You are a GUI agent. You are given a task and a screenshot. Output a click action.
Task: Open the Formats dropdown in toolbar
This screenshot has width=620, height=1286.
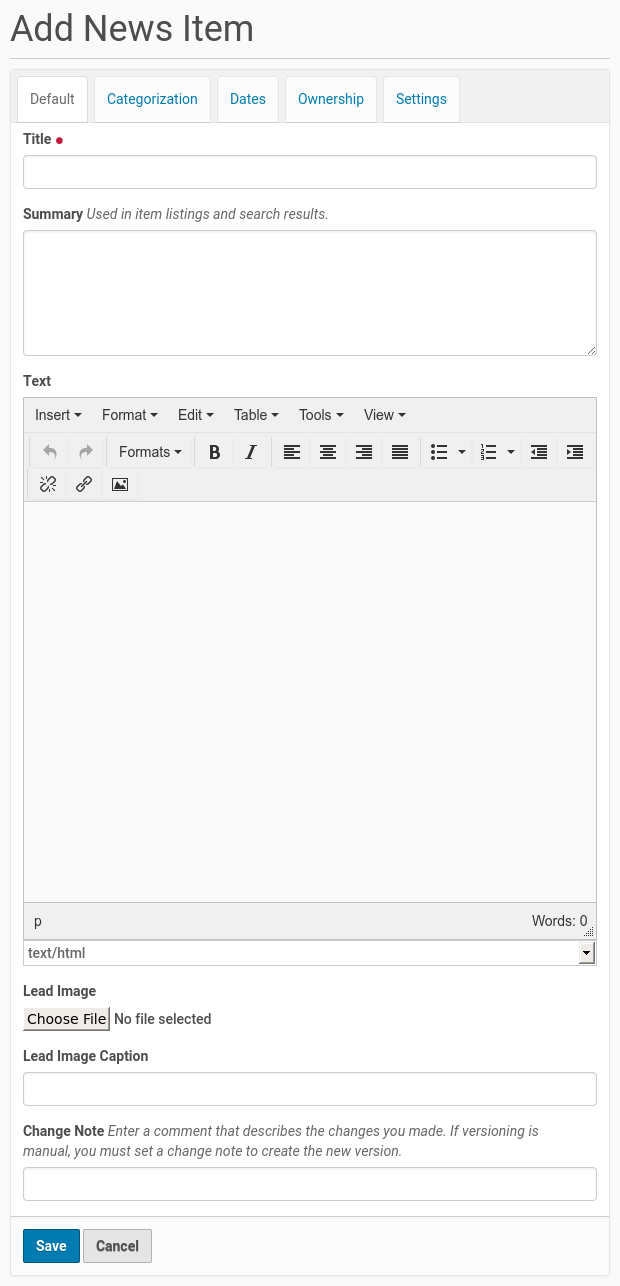click(x=150, y=452)
